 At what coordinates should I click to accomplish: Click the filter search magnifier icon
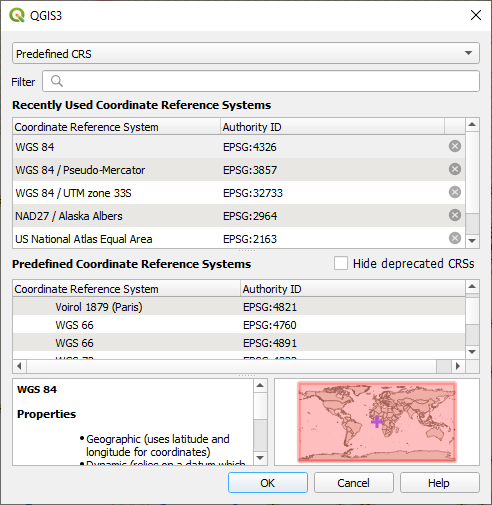[x=57, y=81]
